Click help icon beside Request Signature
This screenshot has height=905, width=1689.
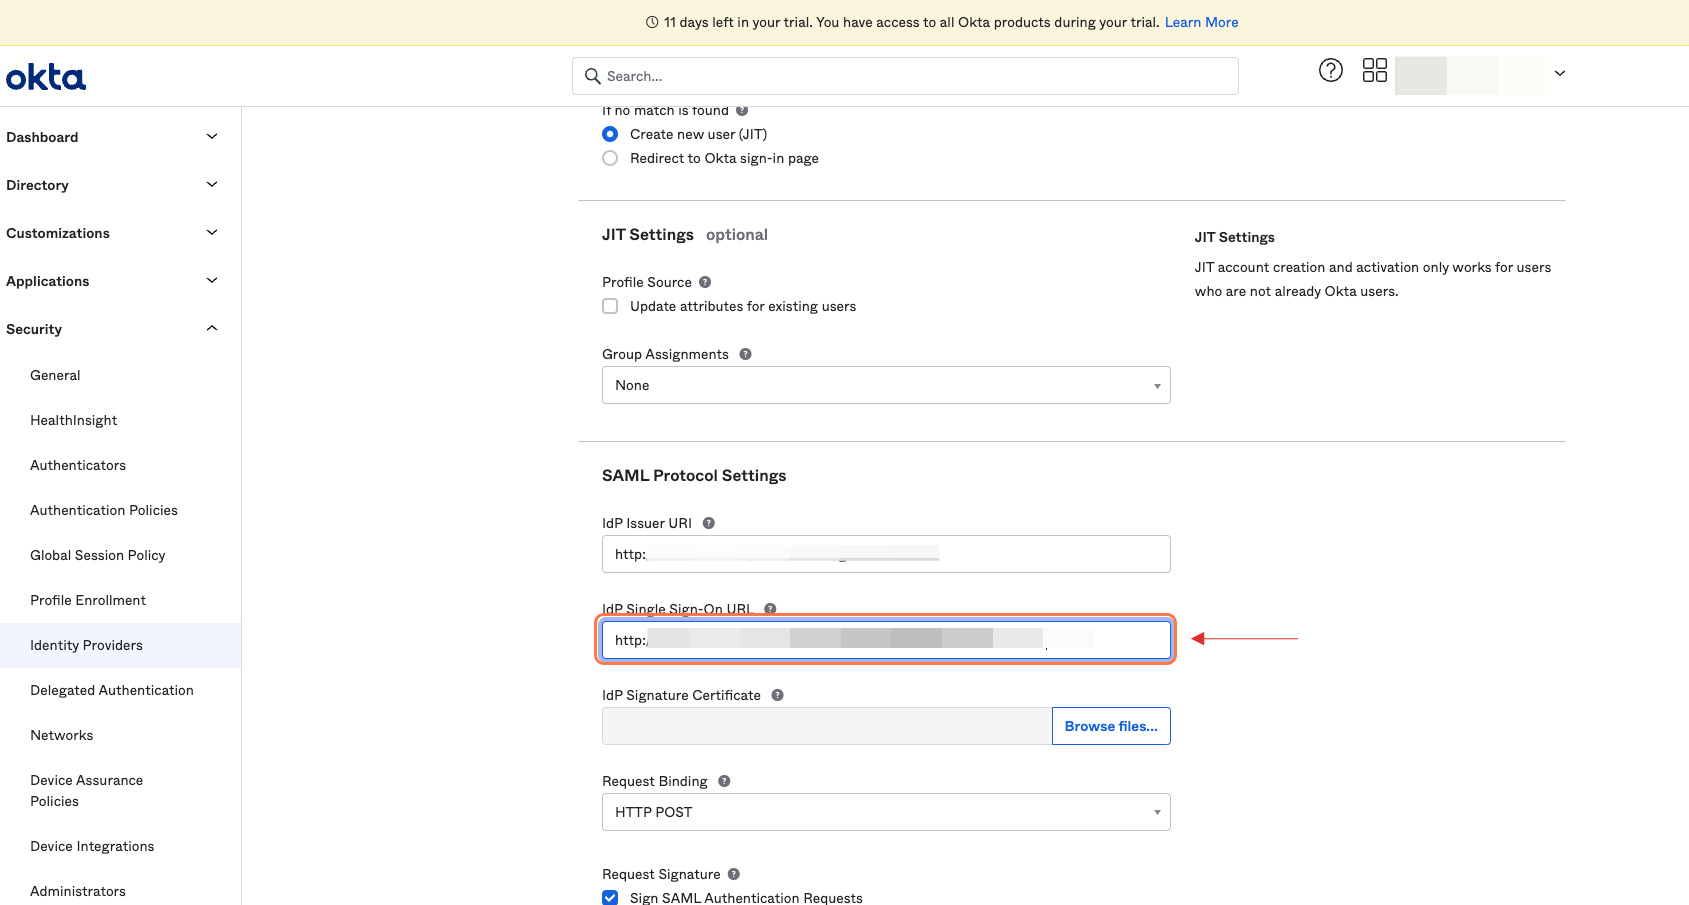734,874
